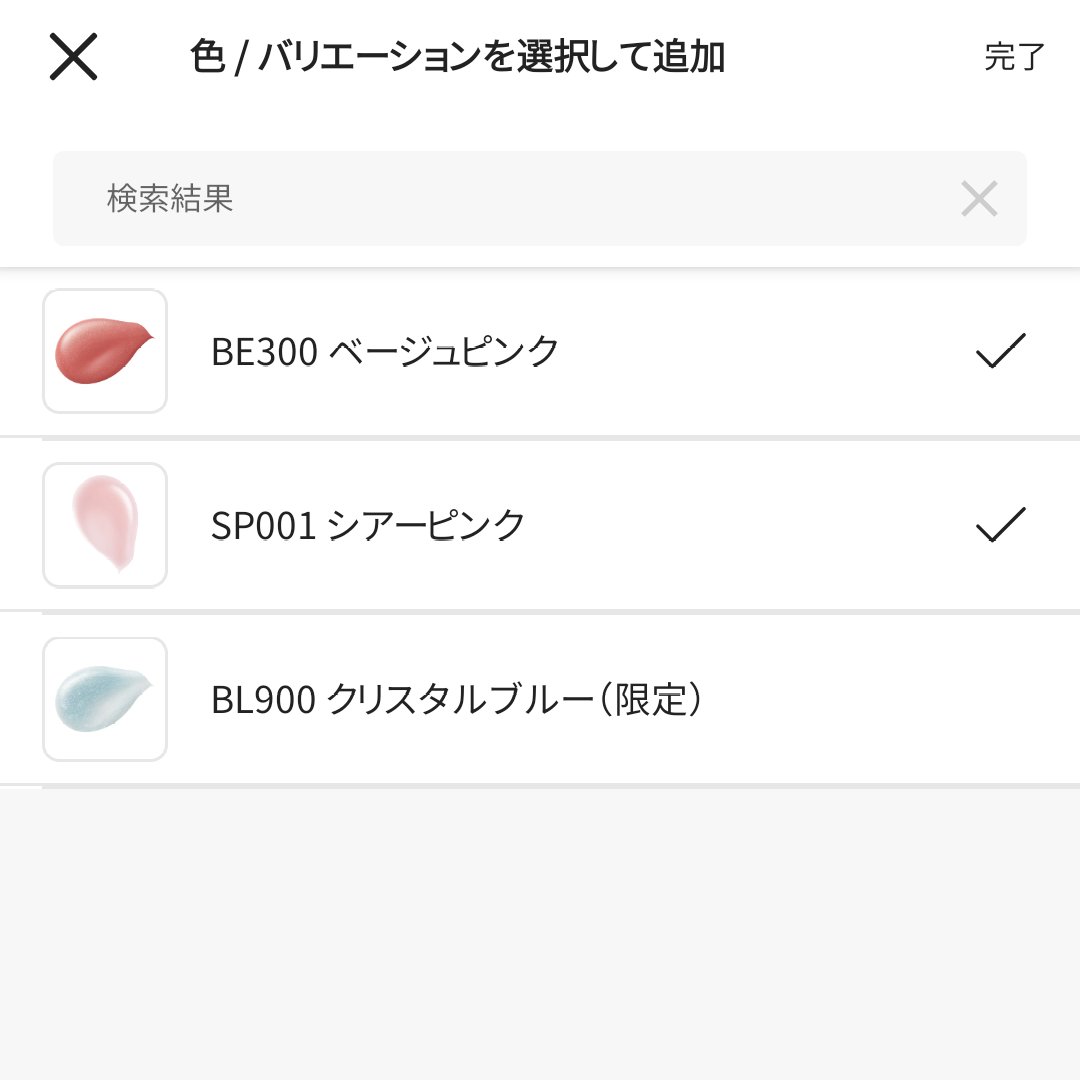Click the SP001 color code text
This screenshot has height=1080, width=1080.
tap(263, 525)
